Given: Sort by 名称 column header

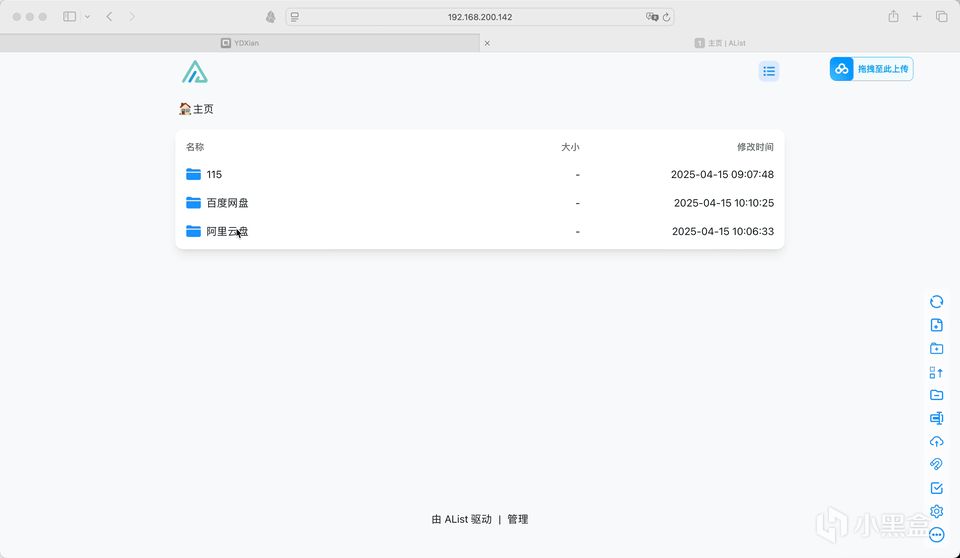Looking at the screenshot, I should pyautogui.click(x=195, y=147).
